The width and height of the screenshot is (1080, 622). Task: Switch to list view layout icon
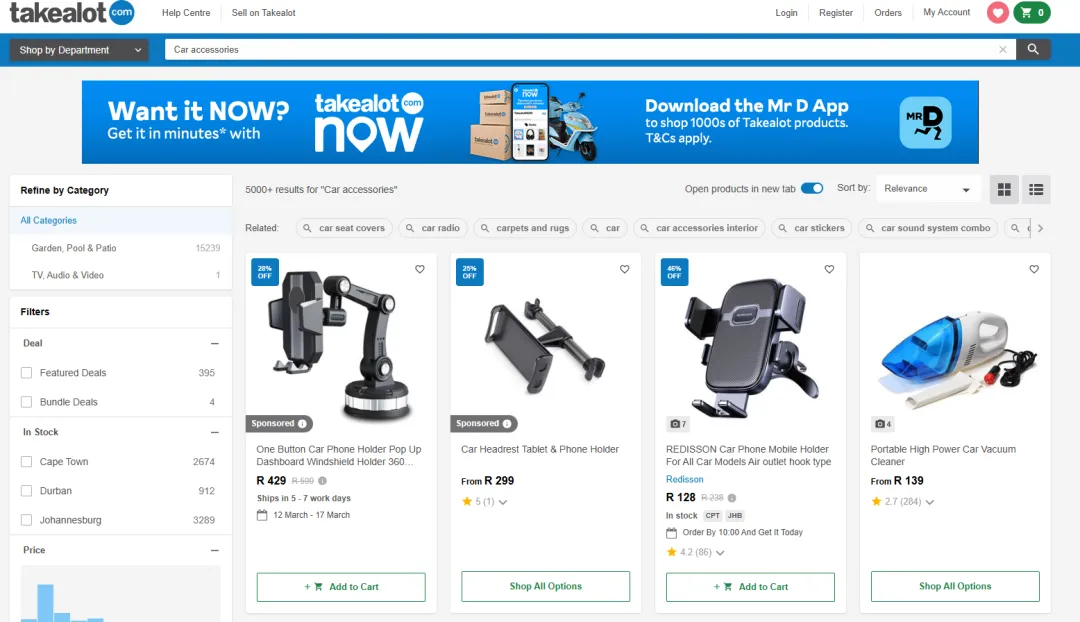[1036, 189]
